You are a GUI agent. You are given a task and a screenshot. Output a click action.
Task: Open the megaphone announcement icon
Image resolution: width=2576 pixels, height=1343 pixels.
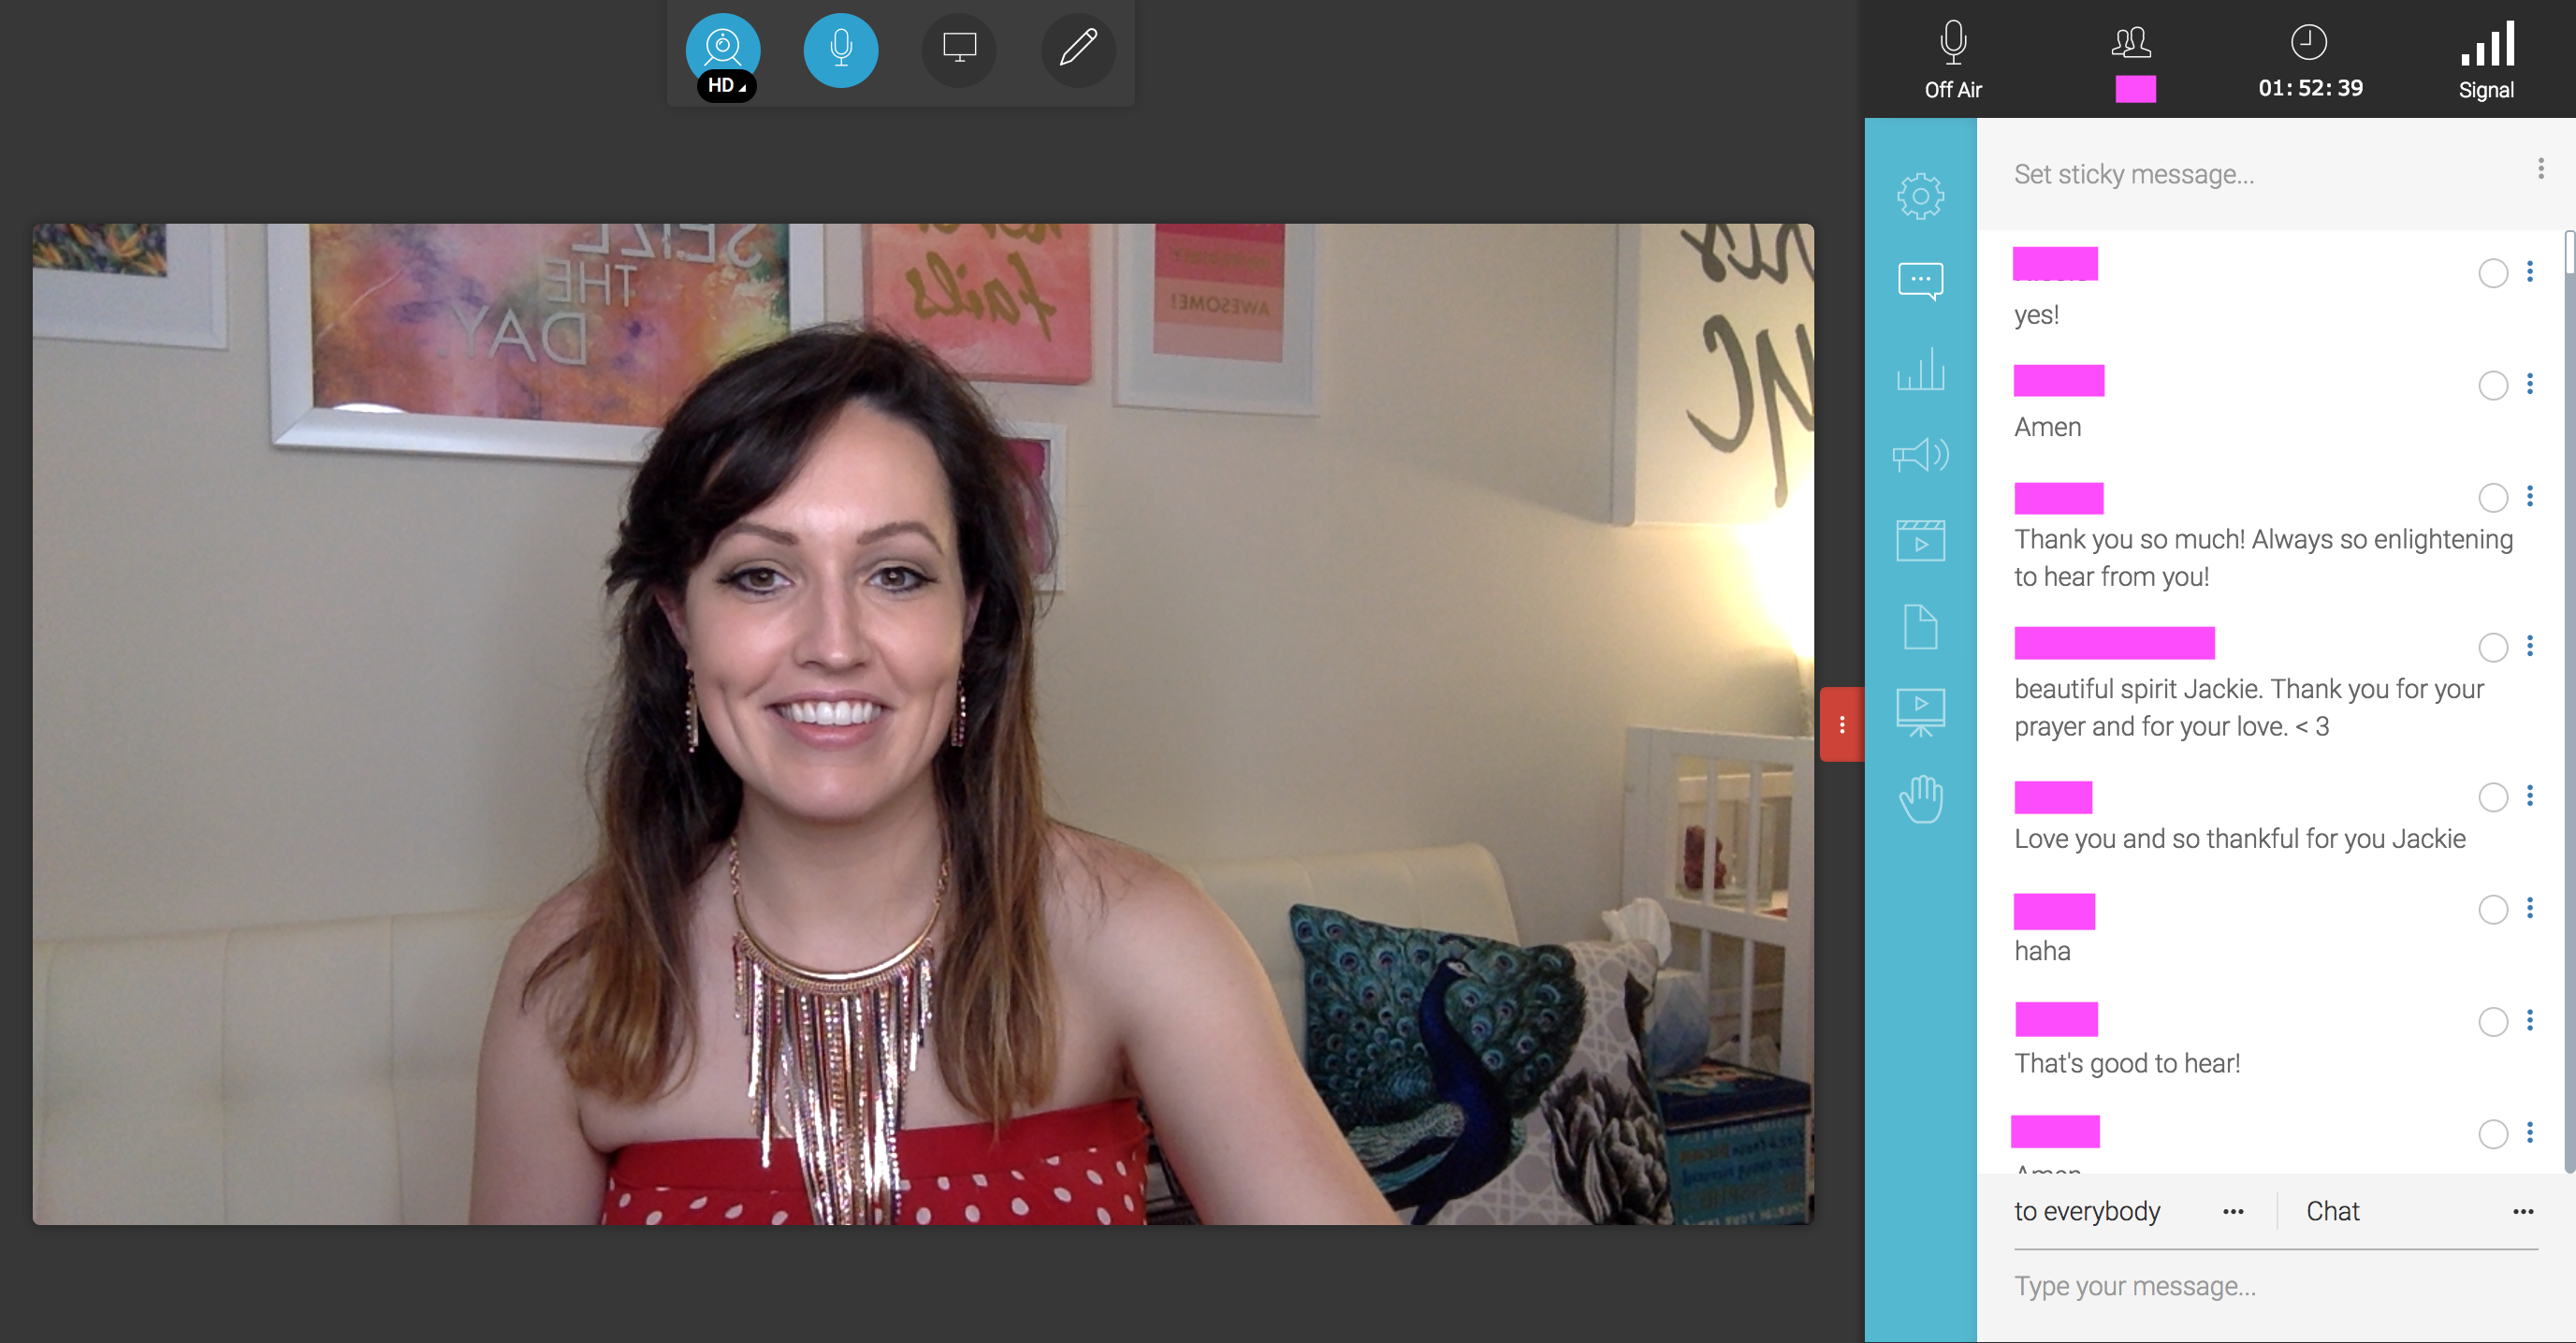pos(1920,456)
